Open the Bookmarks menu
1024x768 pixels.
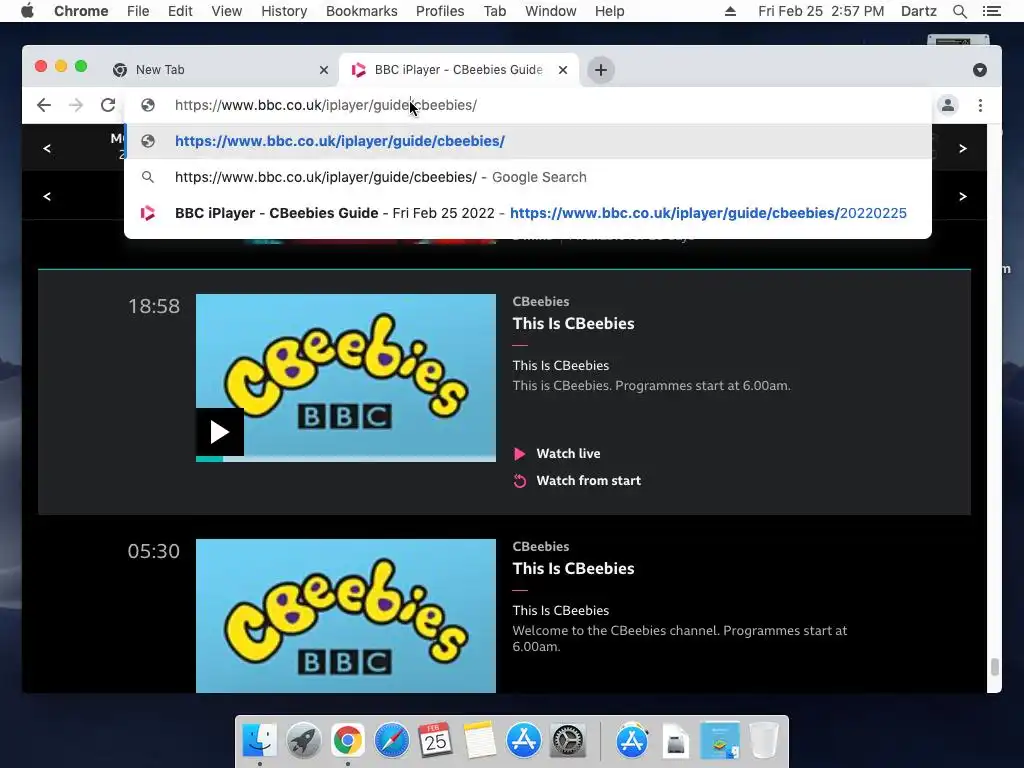pos(362,11)
